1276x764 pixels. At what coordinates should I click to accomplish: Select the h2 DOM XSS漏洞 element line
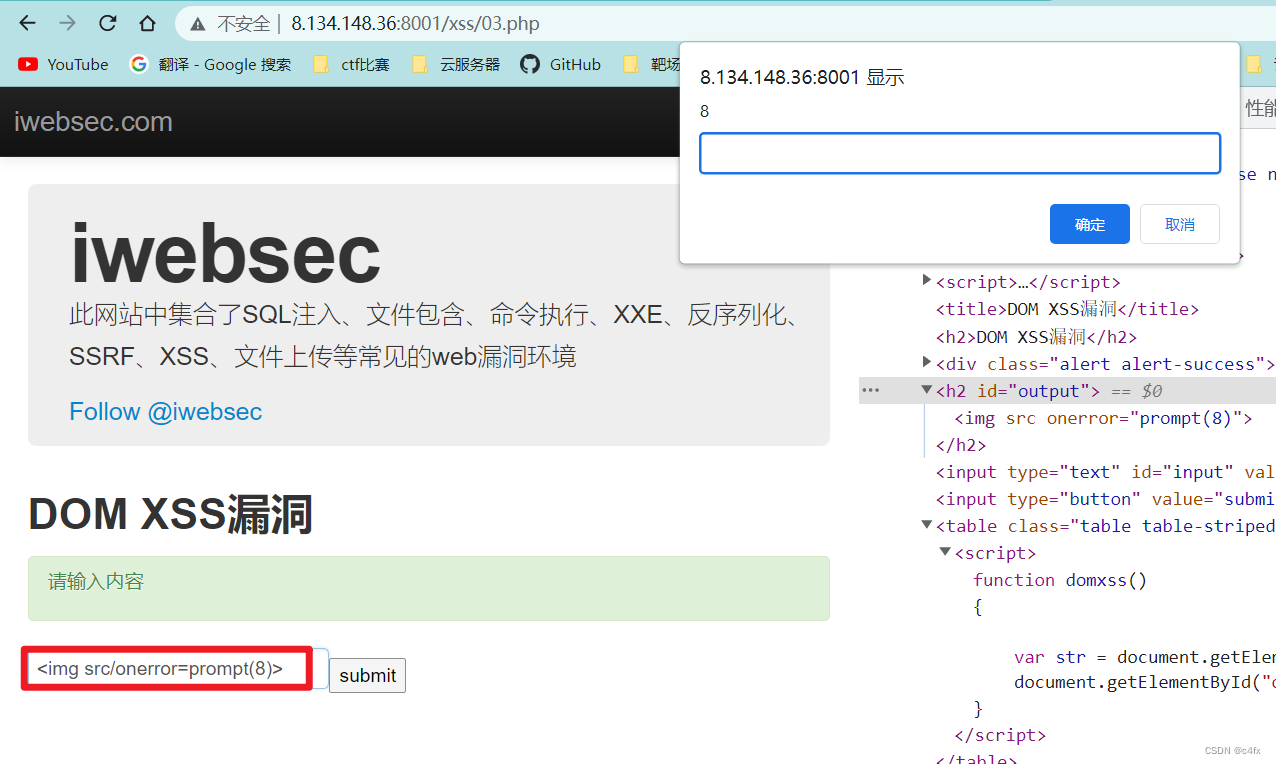coord(1036,337)
